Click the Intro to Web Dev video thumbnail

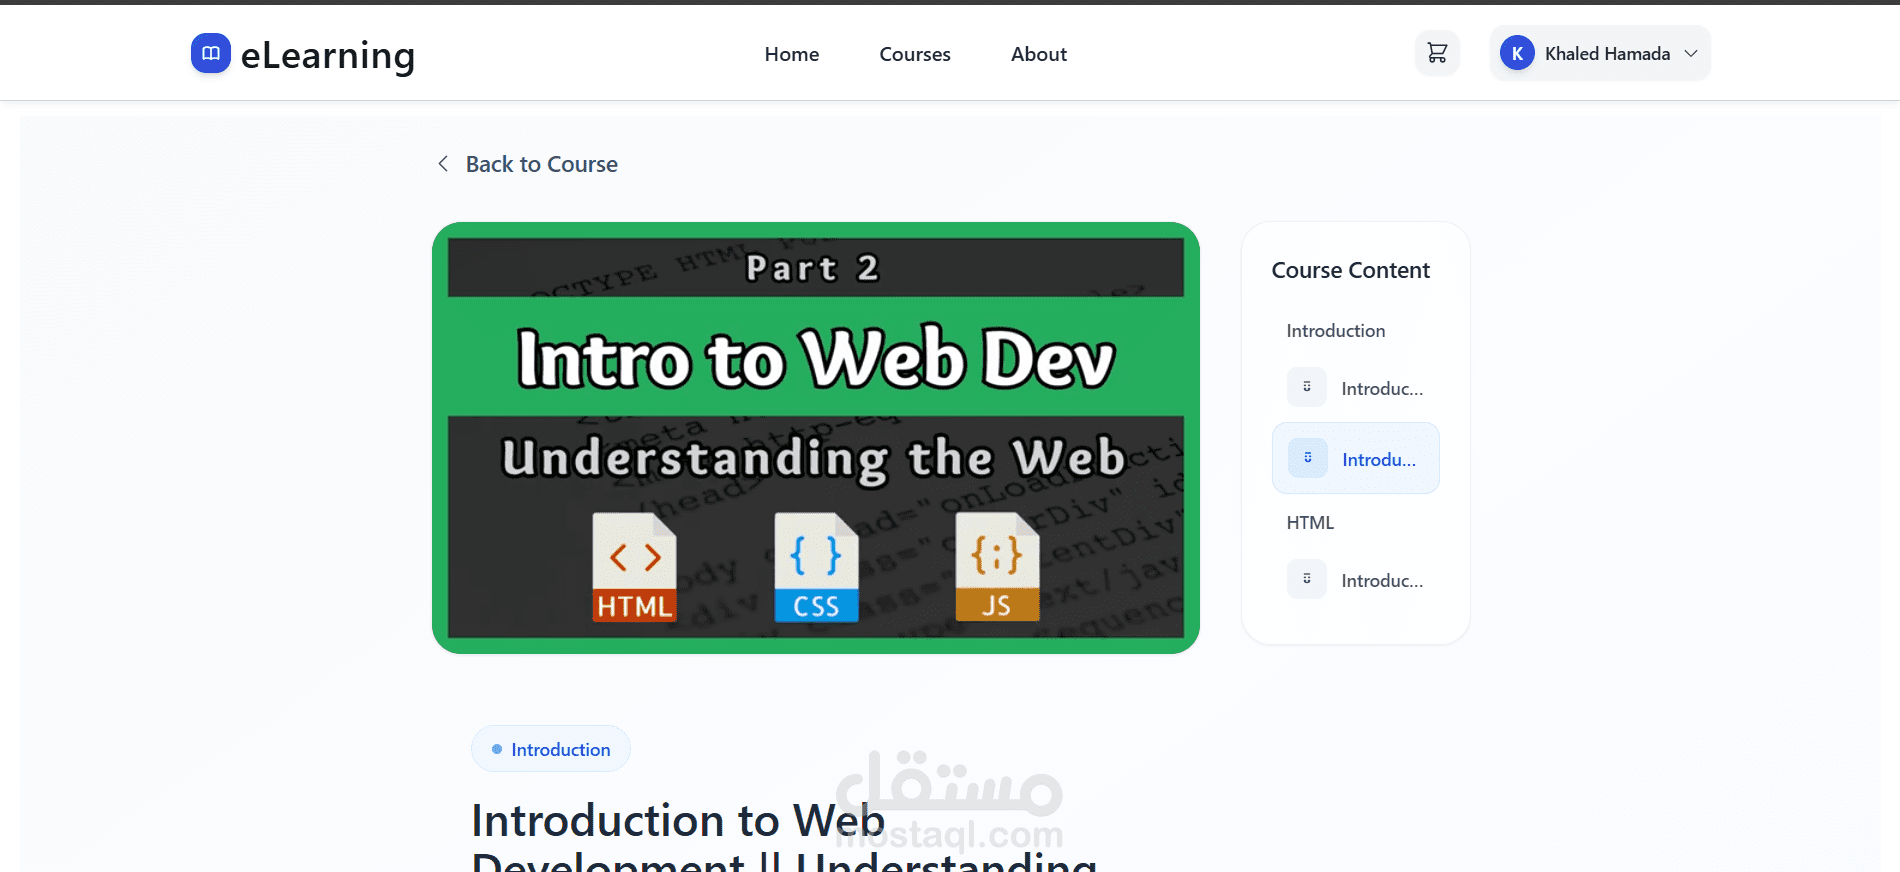[x=816, y=438]
